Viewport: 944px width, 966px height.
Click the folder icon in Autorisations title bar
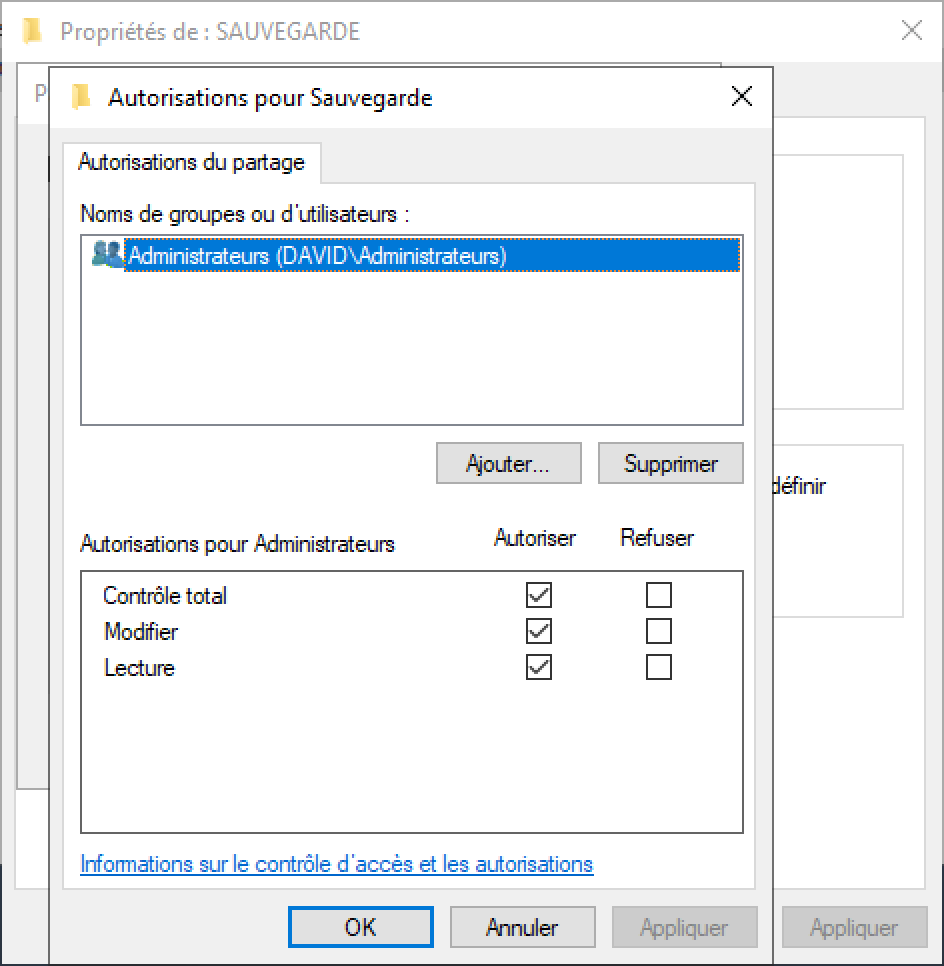pos(81,97)
